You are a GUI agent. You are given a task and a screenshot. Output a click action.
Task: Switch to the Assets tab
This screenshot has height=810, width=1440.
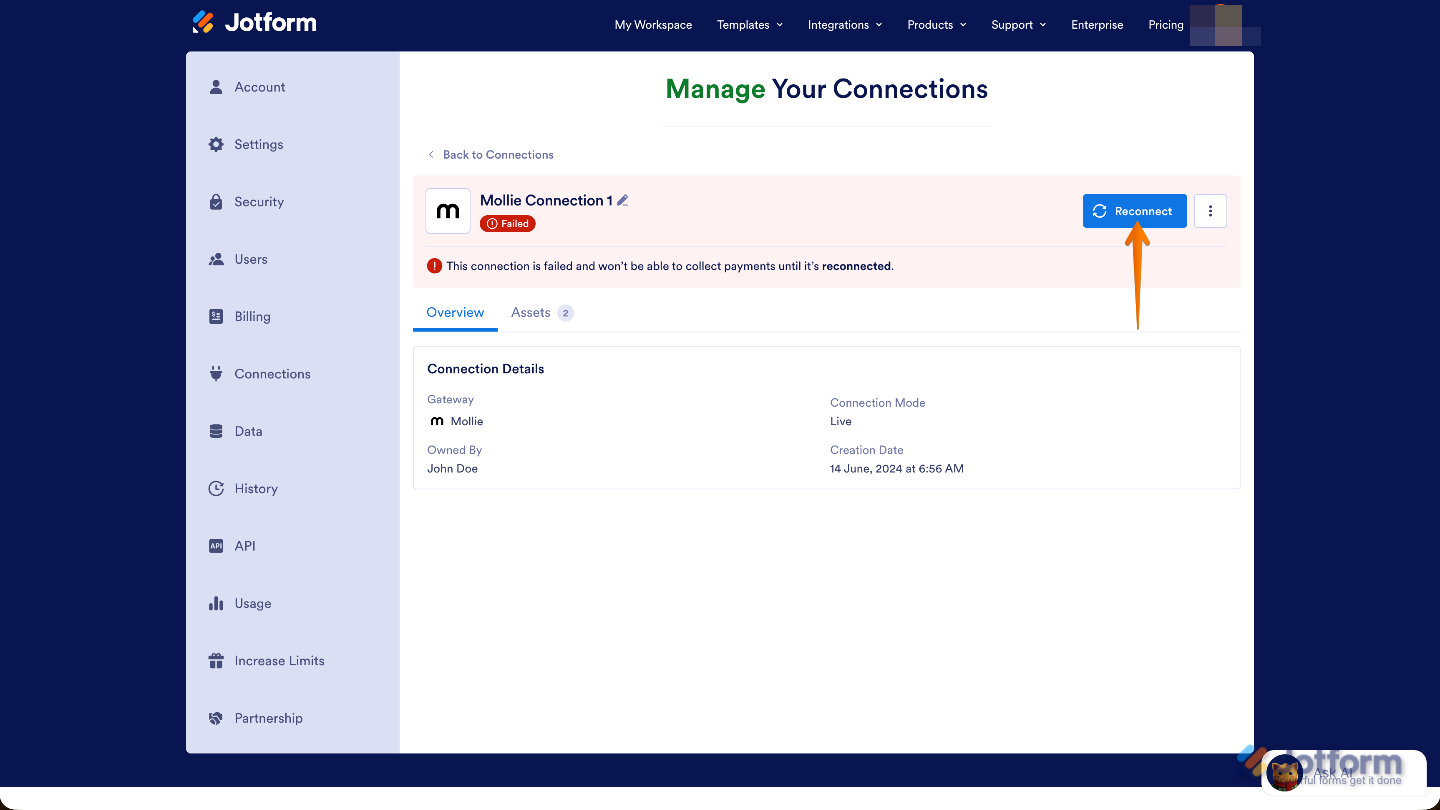tap(531, 312)
